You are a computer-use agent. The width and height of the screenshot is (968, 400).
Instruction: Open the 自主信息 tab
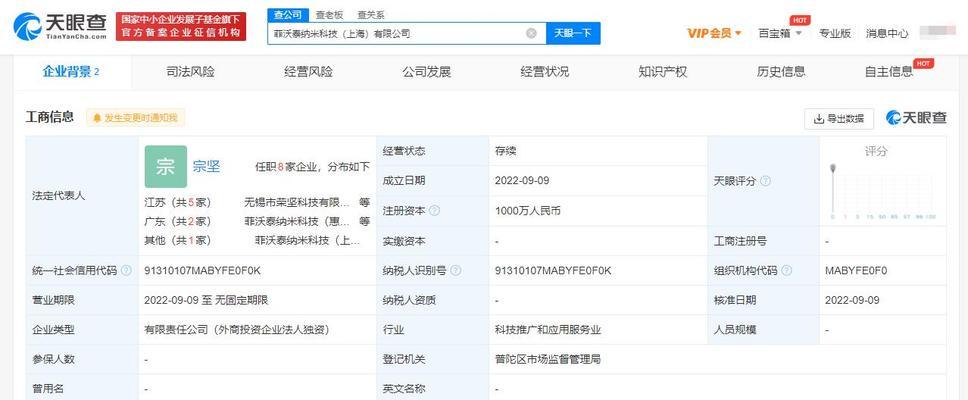coord(889,72)
